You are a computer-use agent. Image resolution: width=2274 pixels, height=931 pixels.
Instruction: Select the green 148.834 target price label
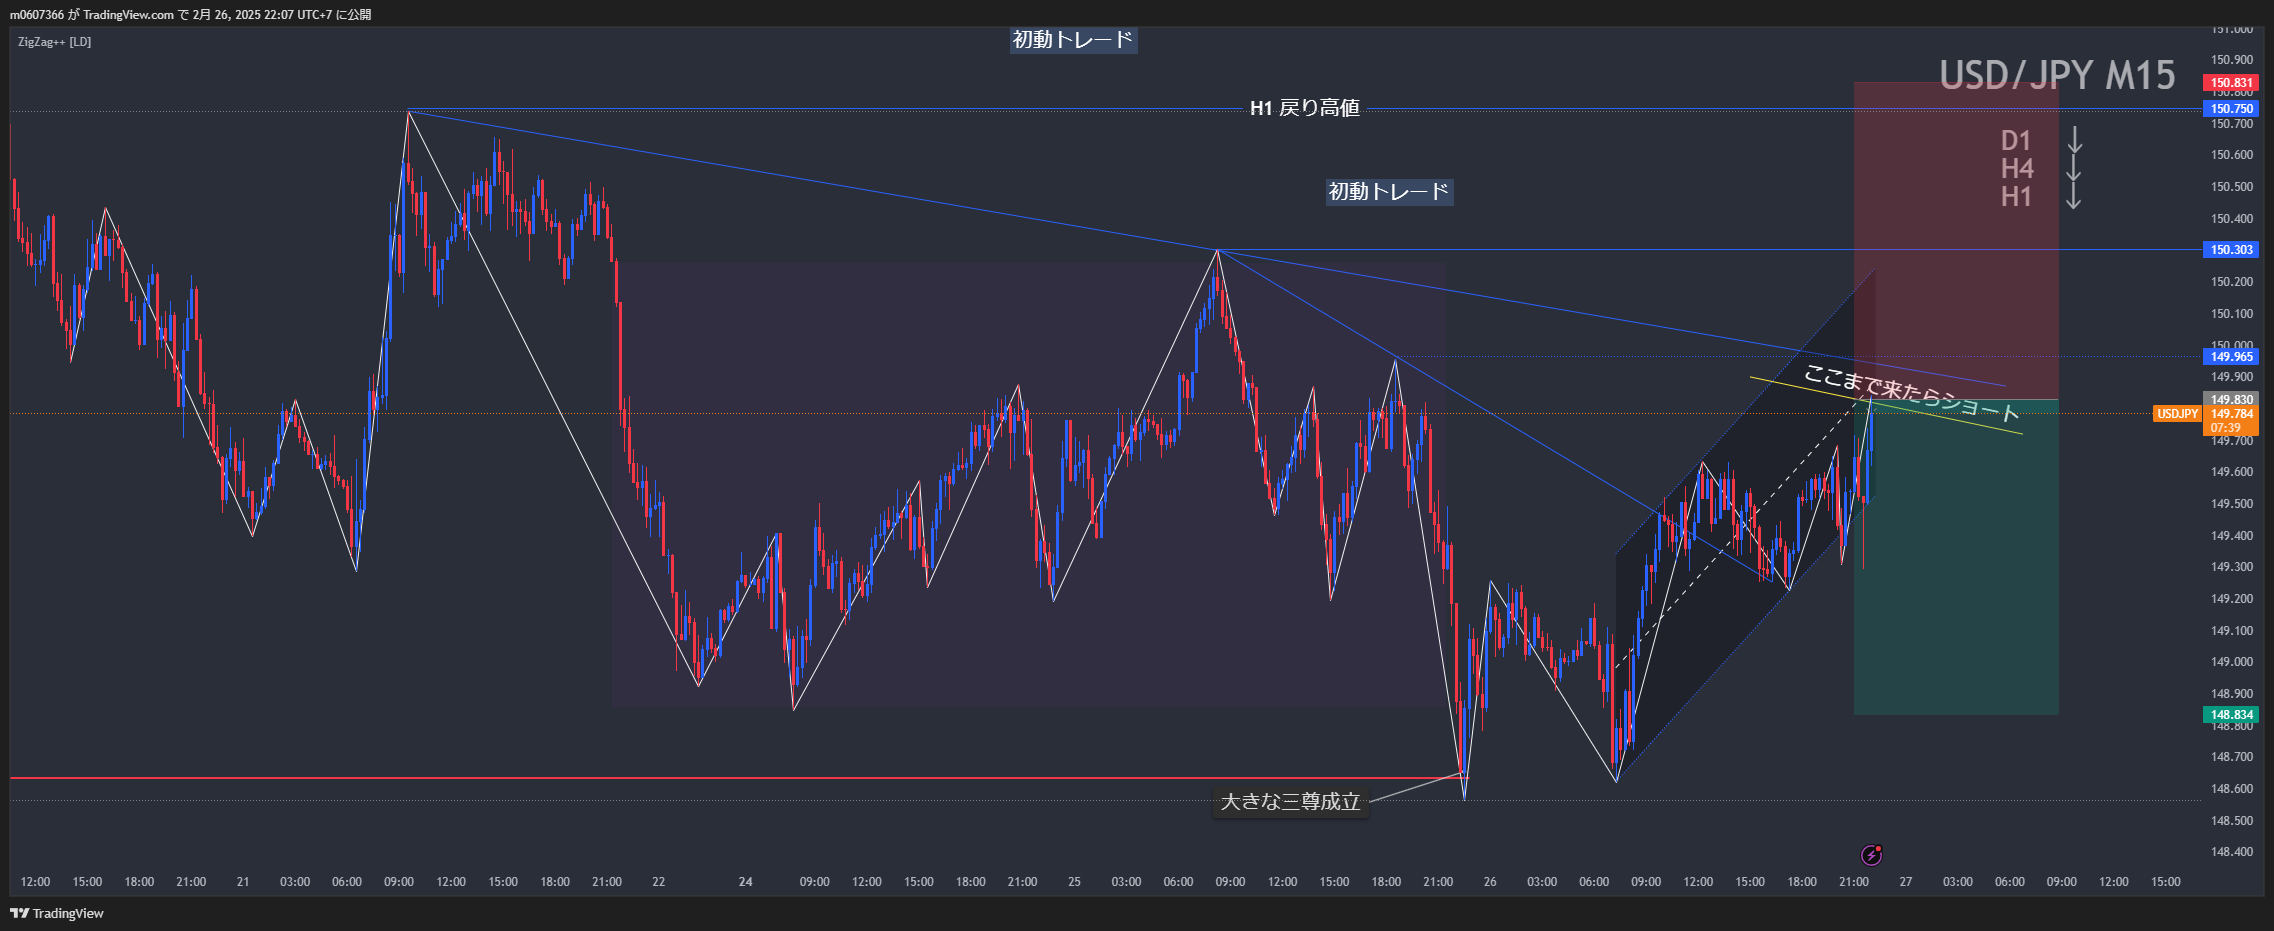pos(2231,715)
